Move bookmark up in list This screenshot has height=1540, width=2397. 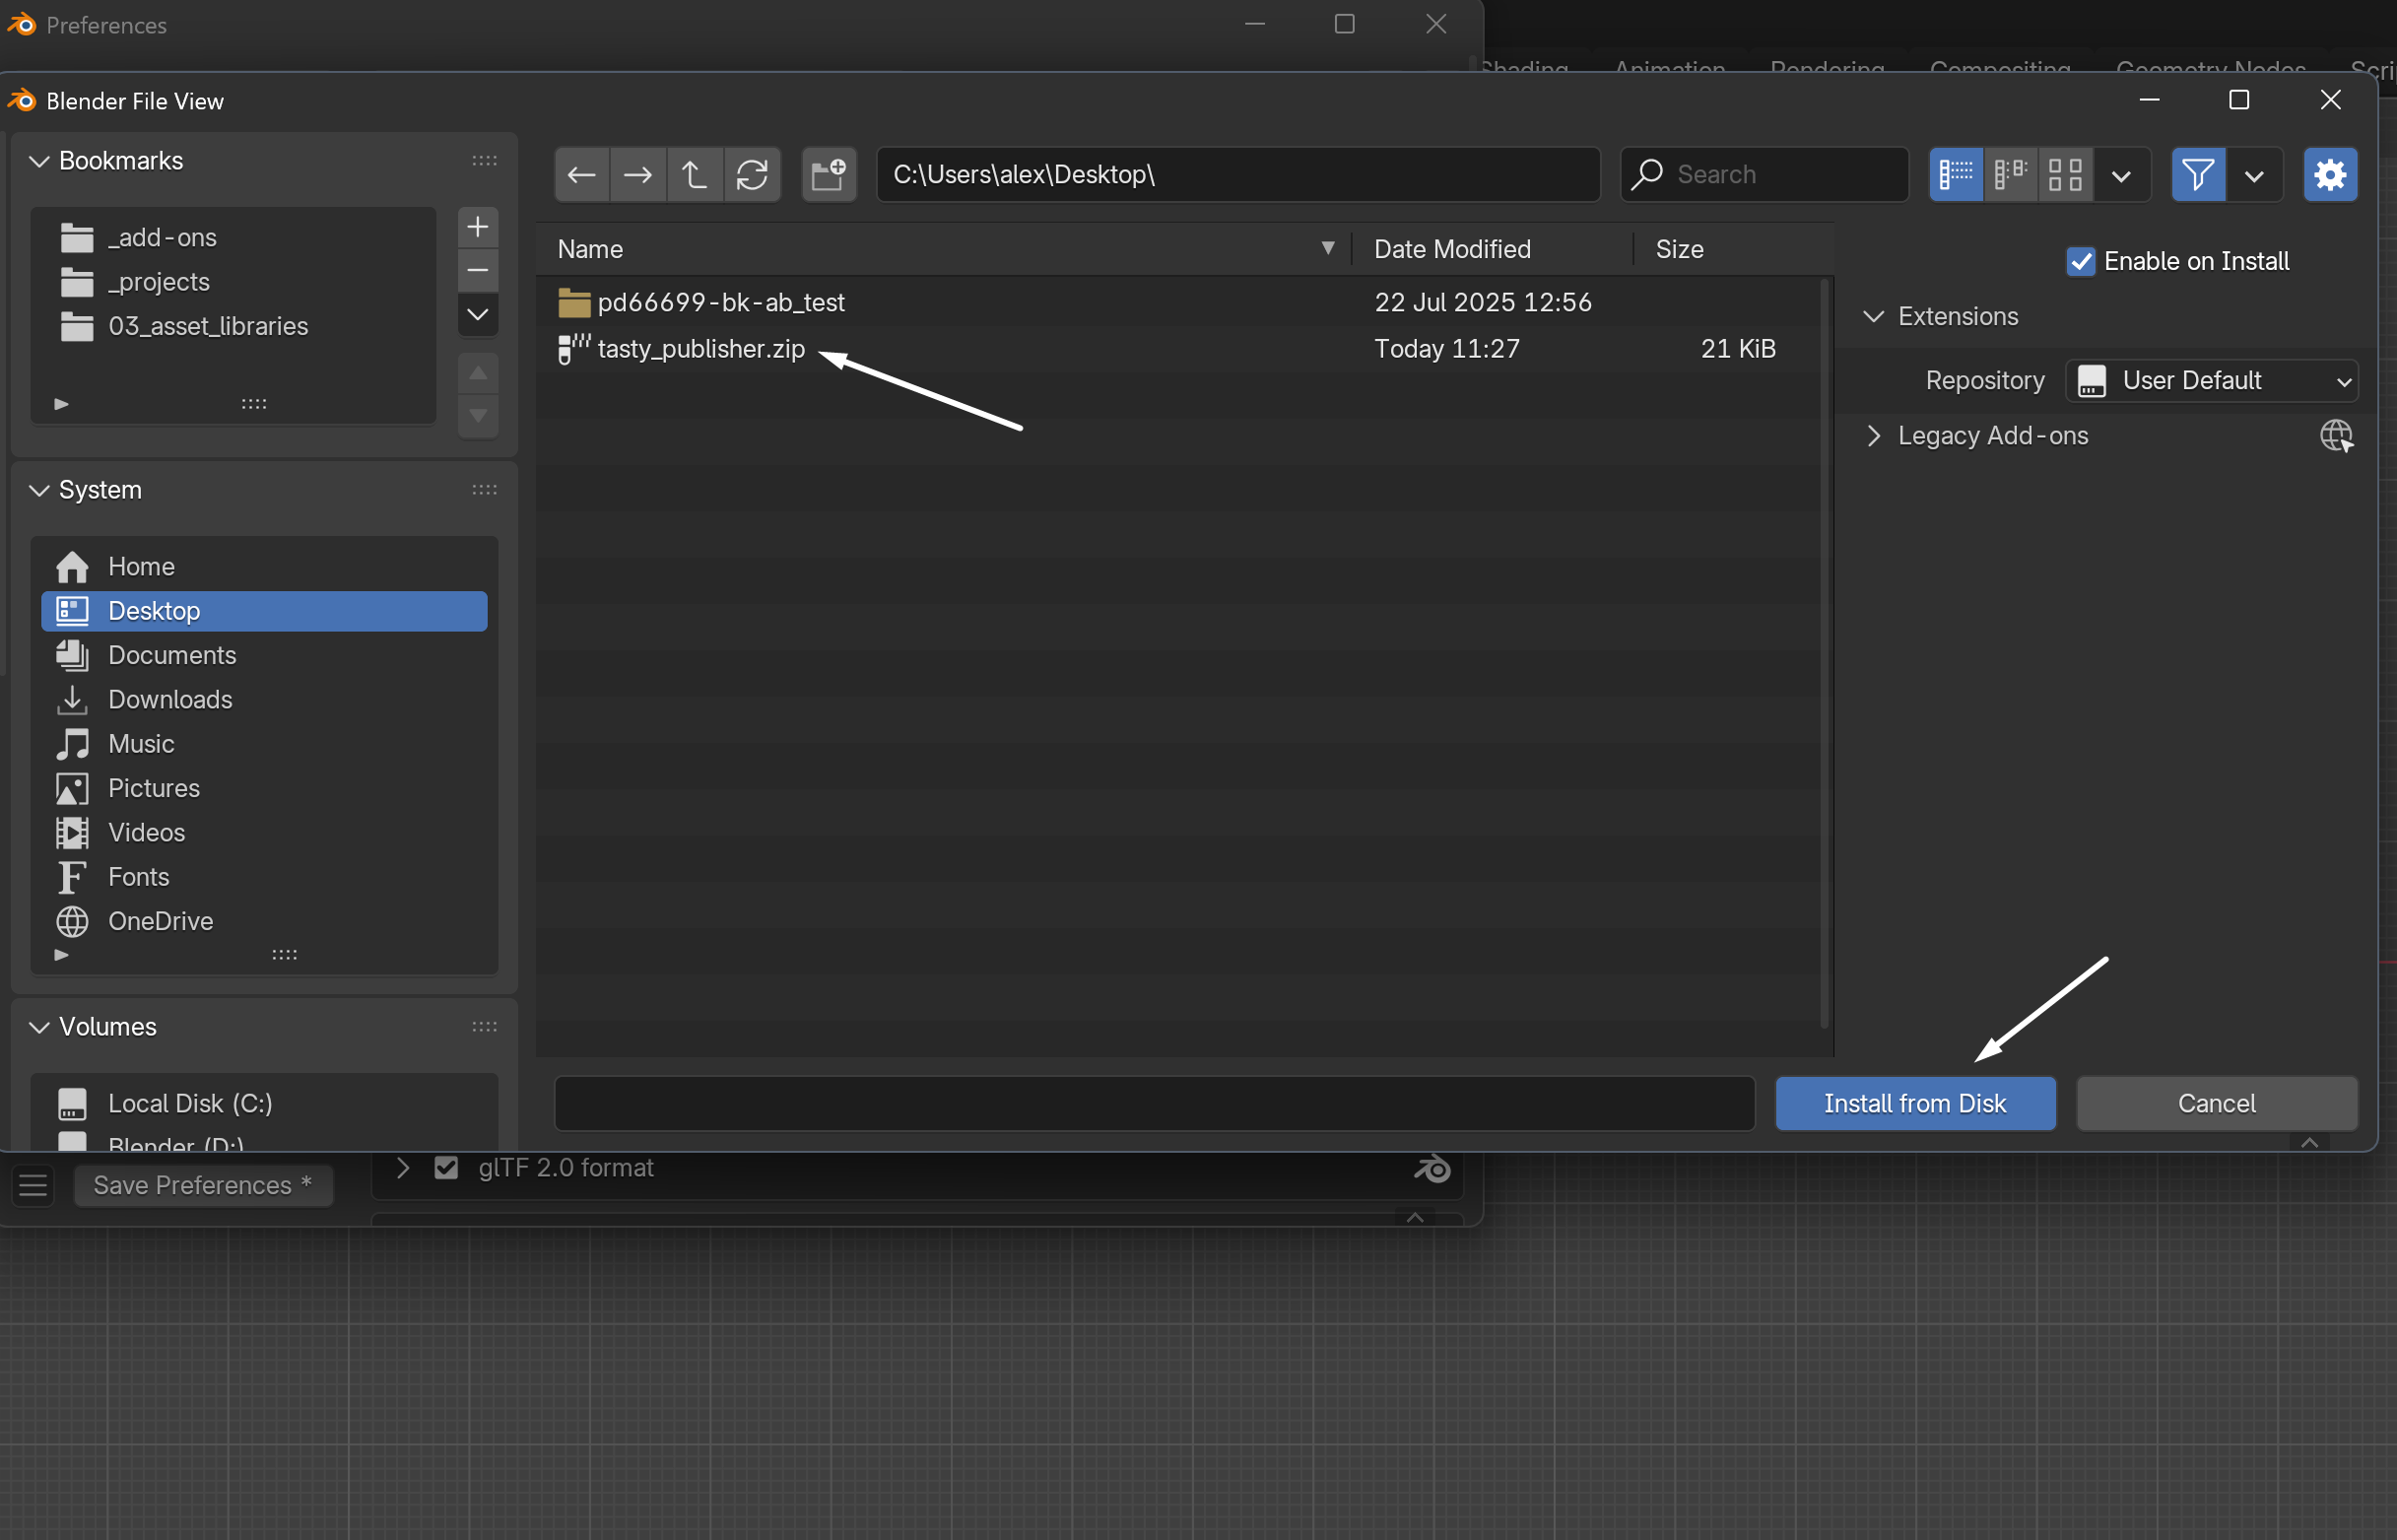pos(478,373)
